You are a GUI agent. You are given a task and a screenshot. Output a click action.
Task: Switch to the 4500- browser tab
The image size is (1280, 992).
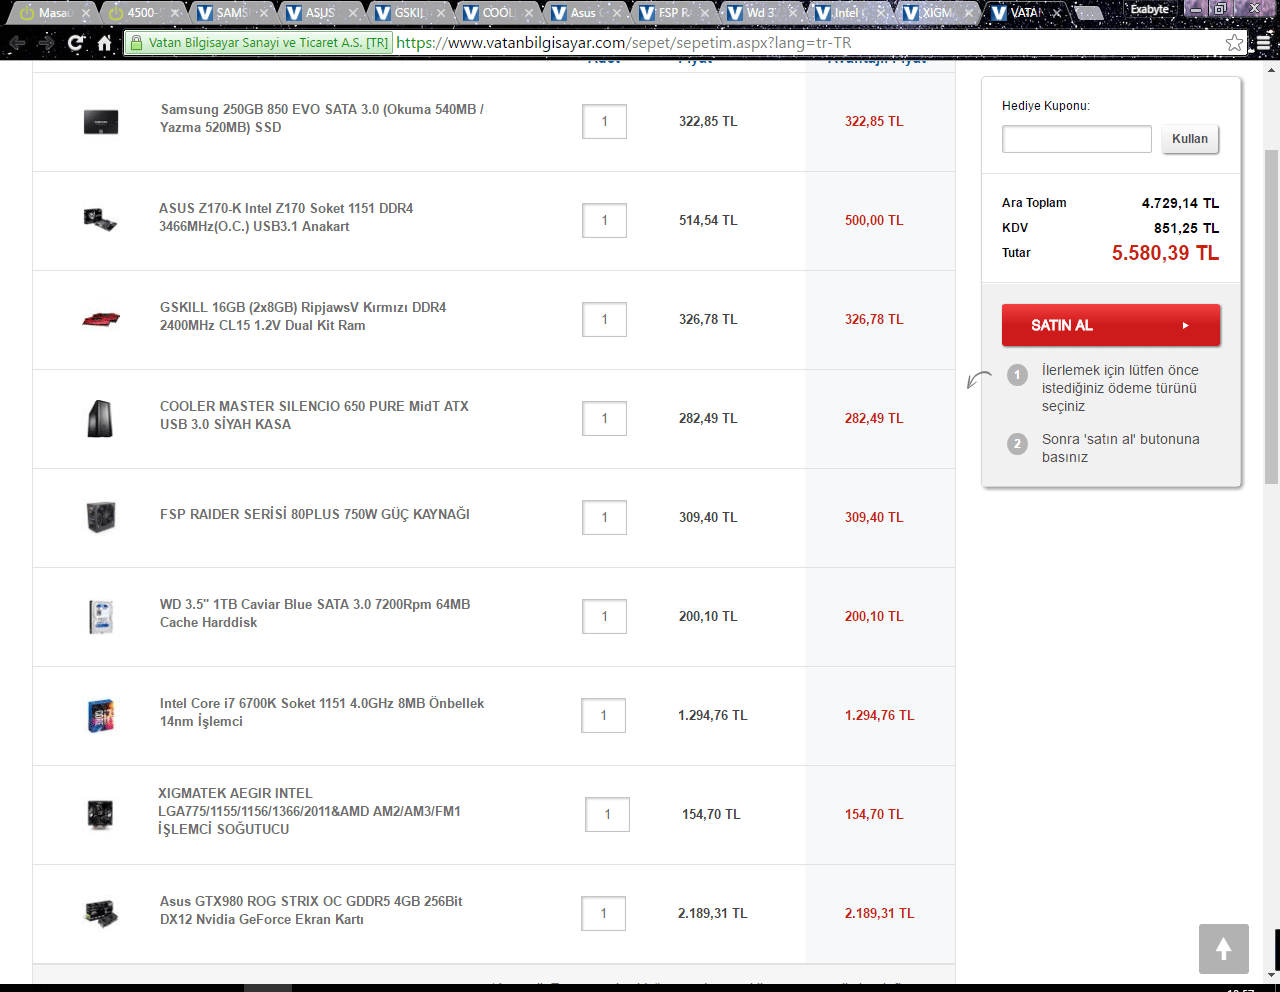point(141,13)
